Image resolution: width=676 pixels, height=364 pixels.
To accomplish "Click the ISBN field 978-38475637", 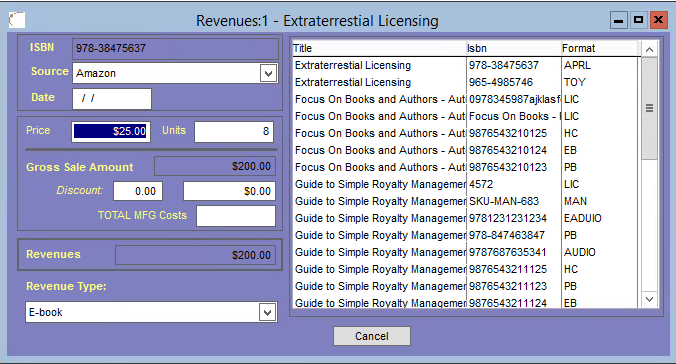I will pos(175,48).
